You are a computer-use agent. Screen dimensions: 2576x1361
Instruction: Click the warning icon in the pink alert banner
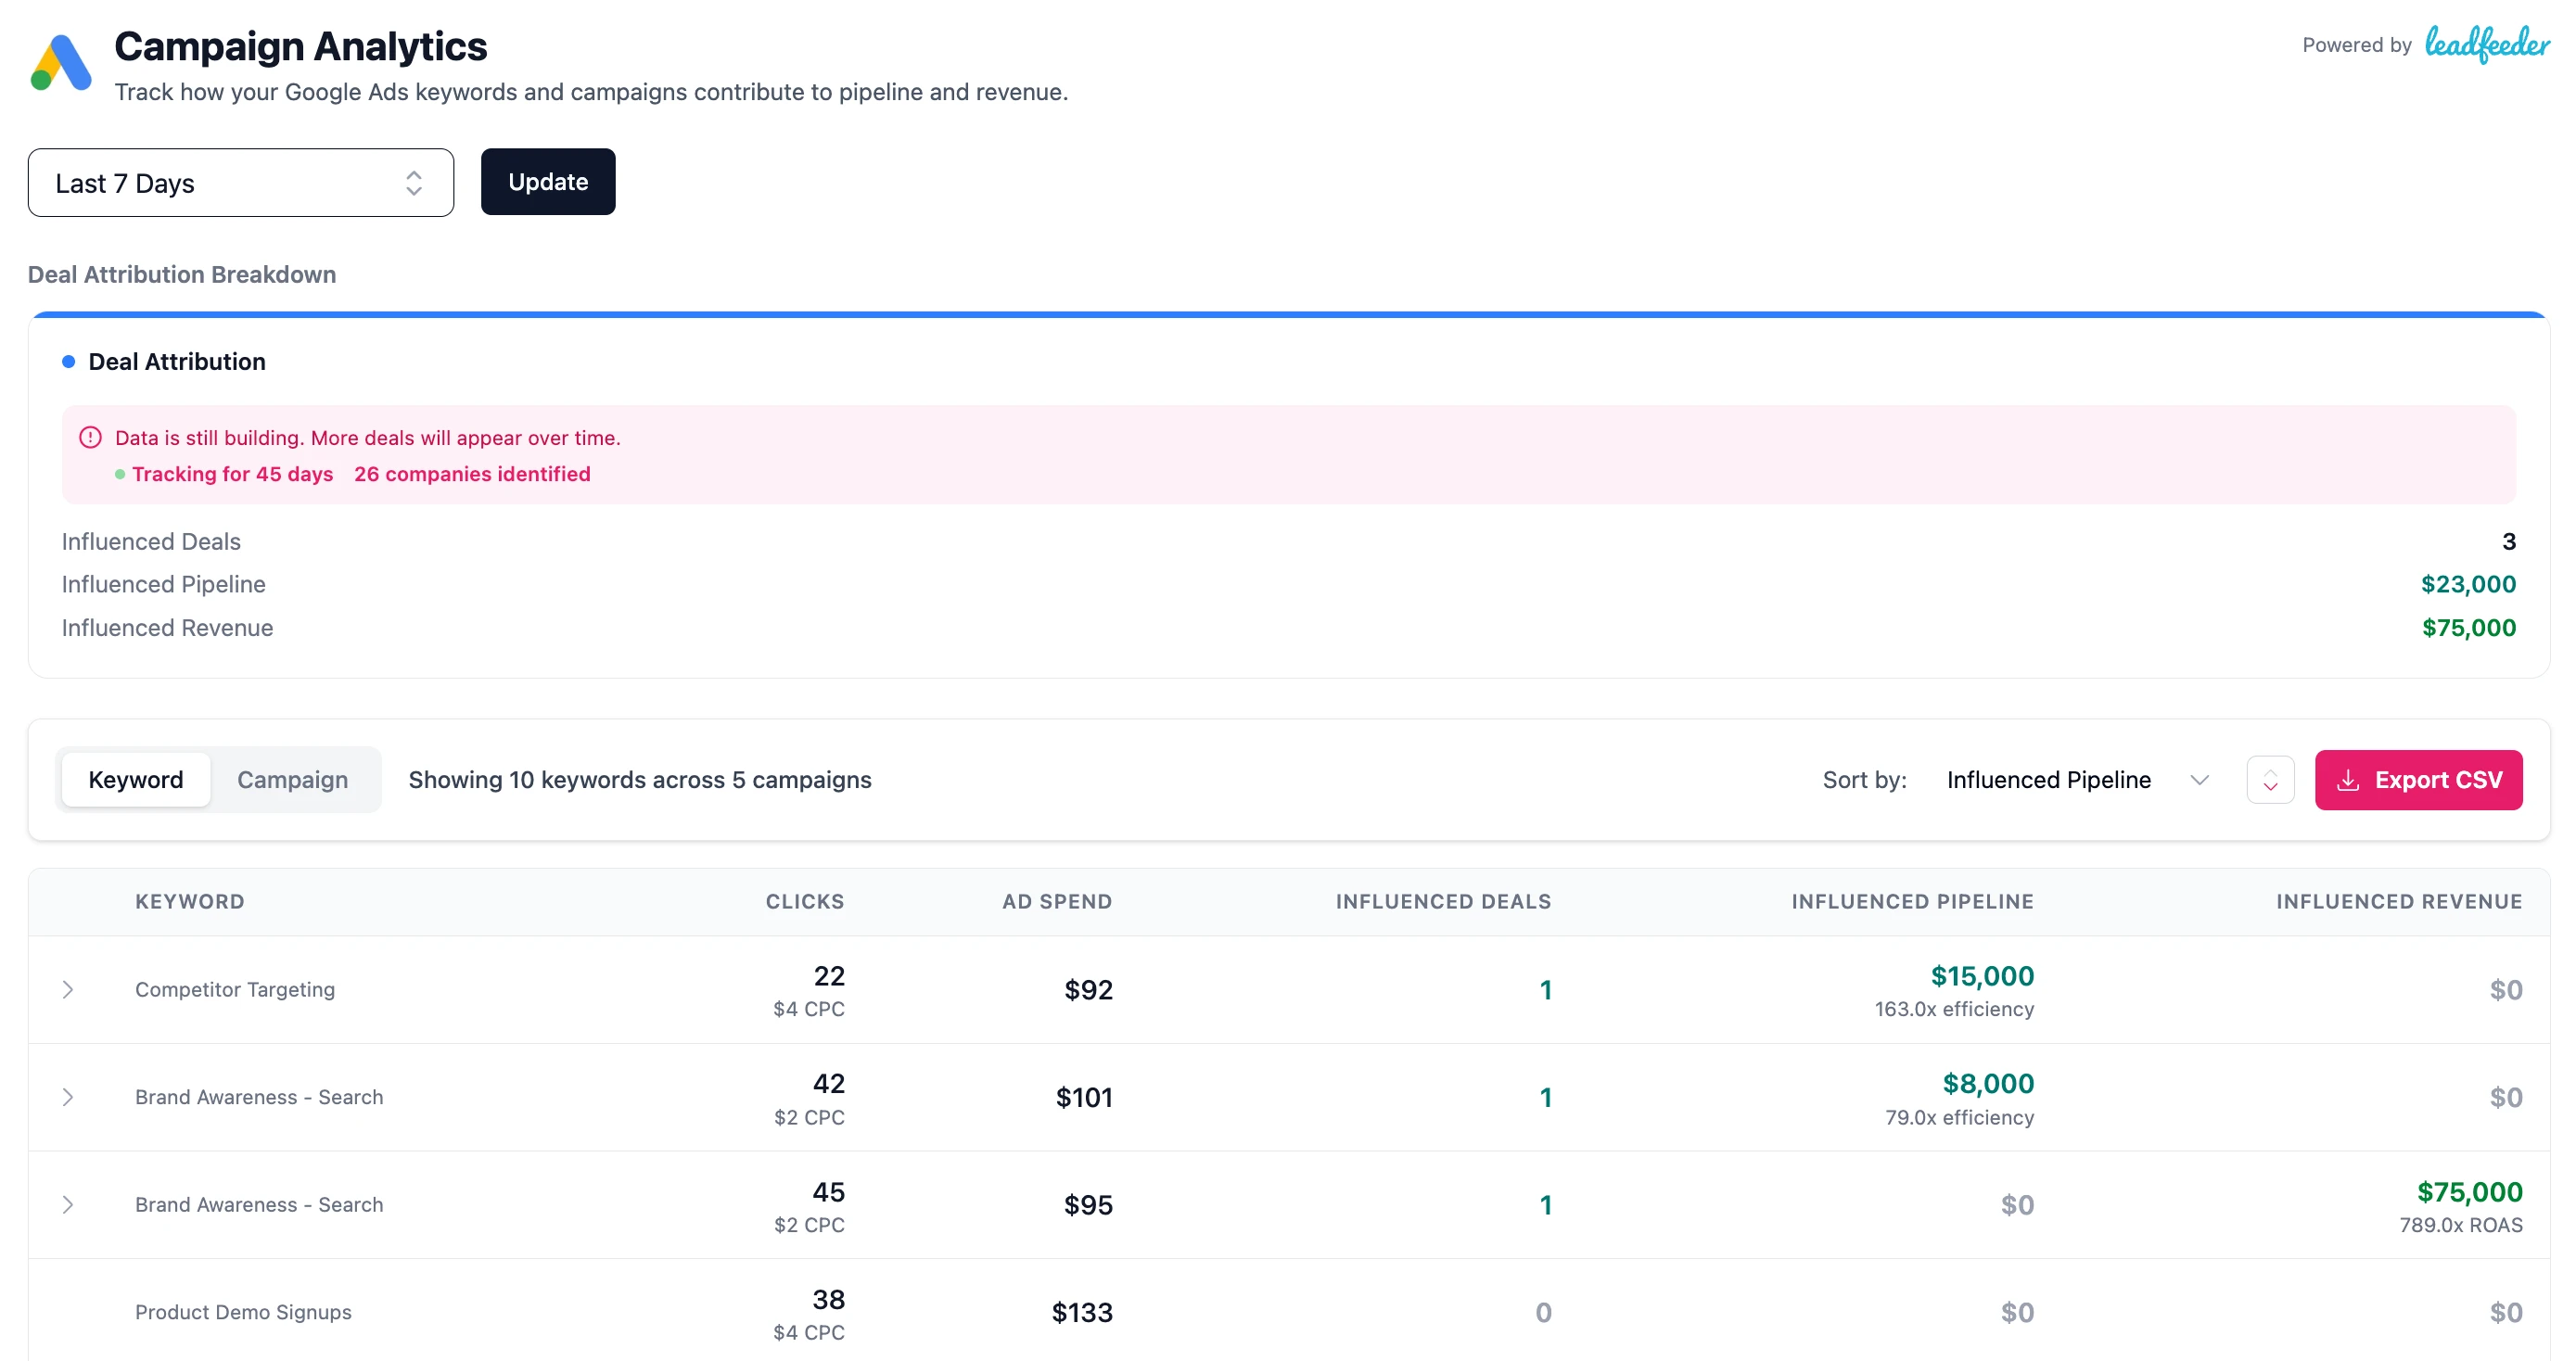pos(90,436)
